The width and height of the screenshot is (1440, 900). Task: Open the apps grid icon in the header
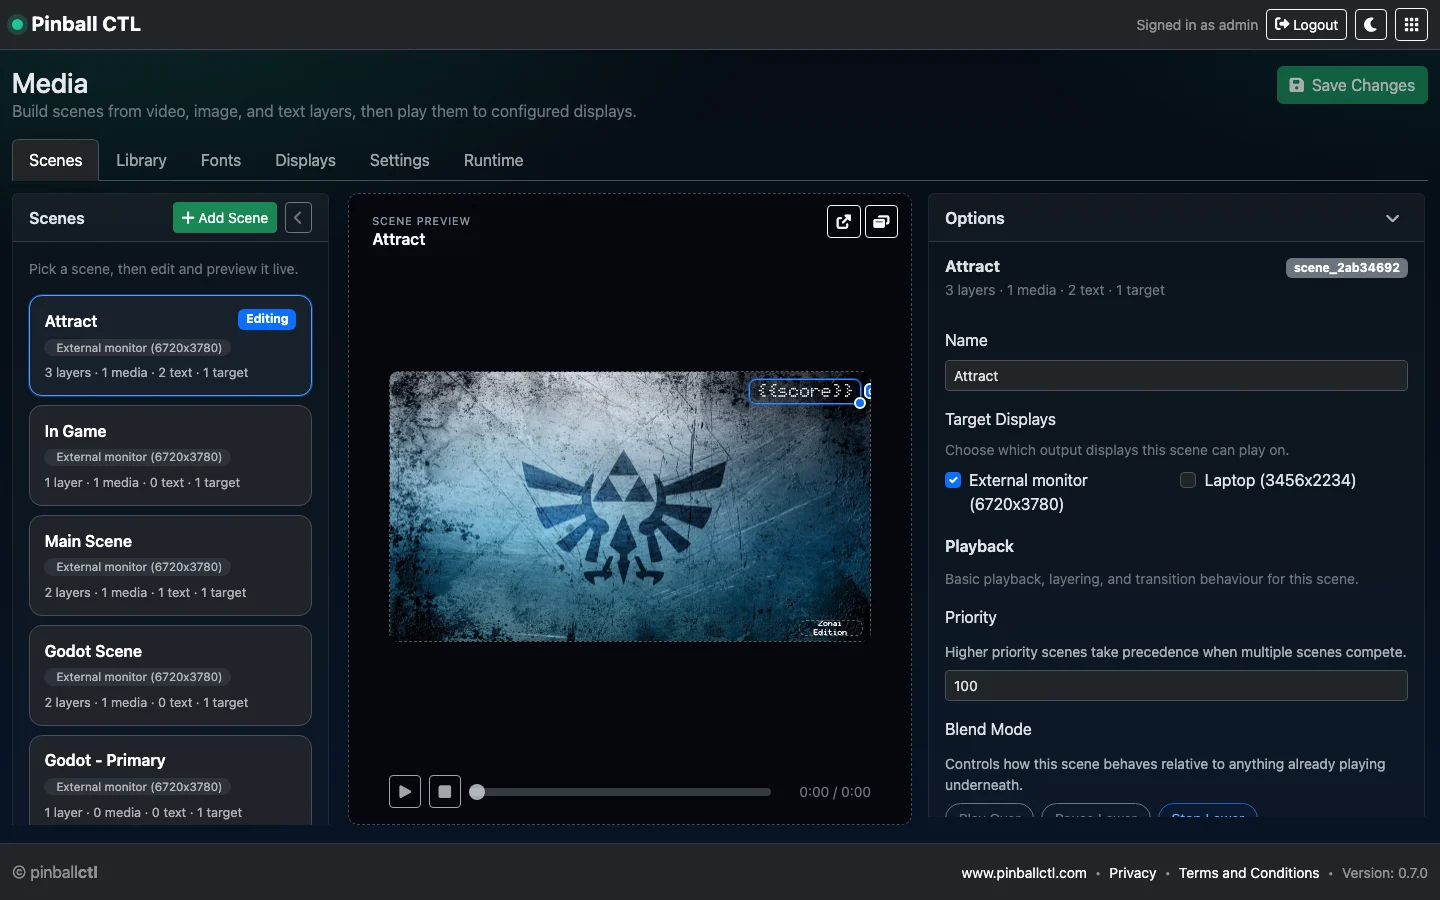[1412, 24]
